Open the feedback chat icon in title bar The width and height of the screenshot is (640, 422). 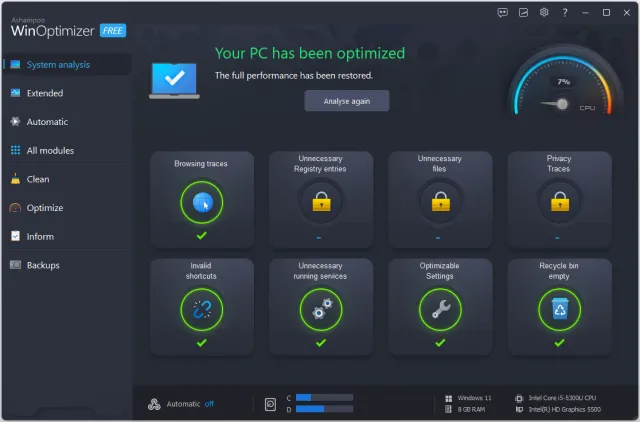(502, 13)
